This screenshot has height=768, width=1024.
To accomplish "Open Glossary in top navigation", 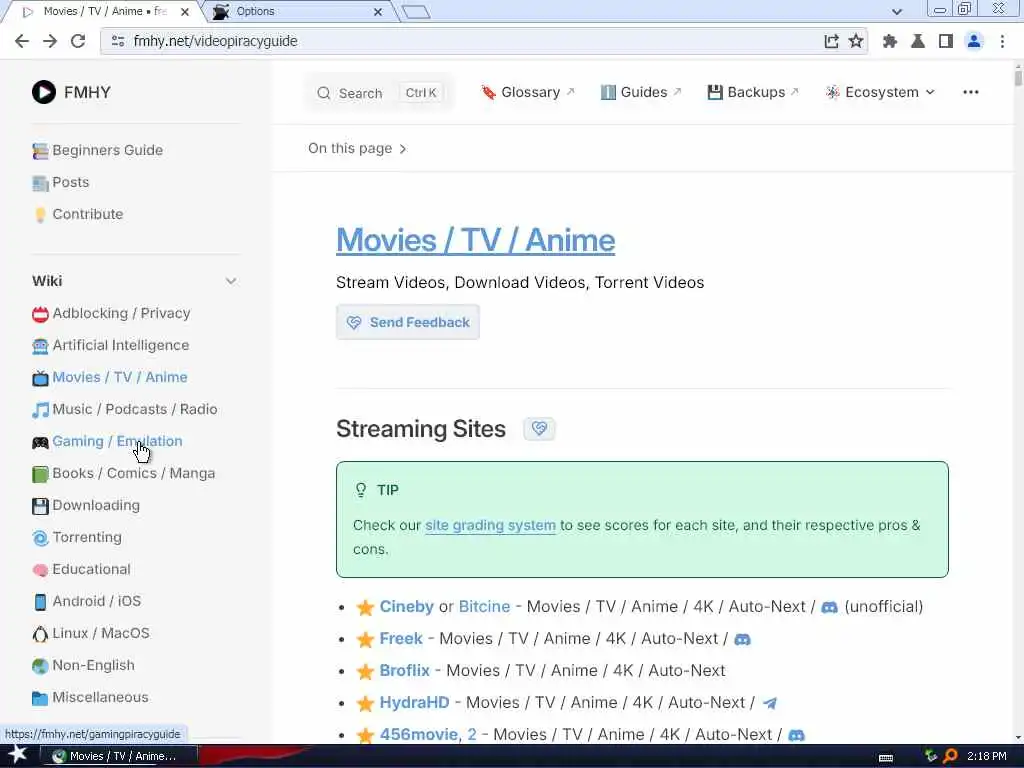I will [528, 92].
